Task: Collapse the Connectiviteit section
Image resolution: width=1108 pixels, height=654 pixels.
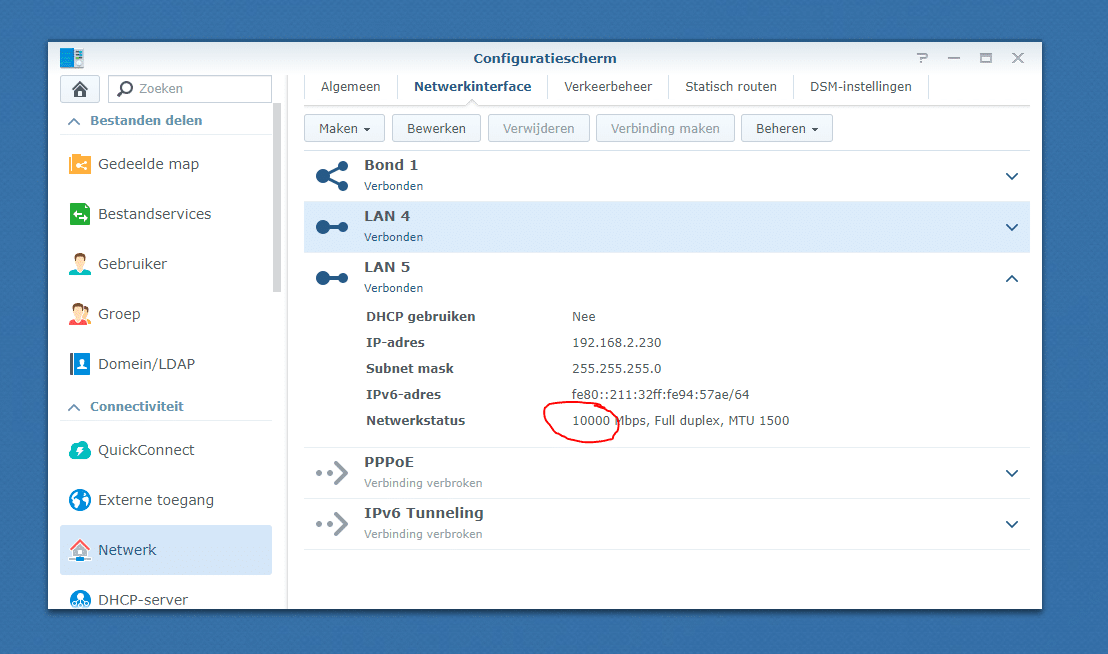Action: tap(74, 407)
